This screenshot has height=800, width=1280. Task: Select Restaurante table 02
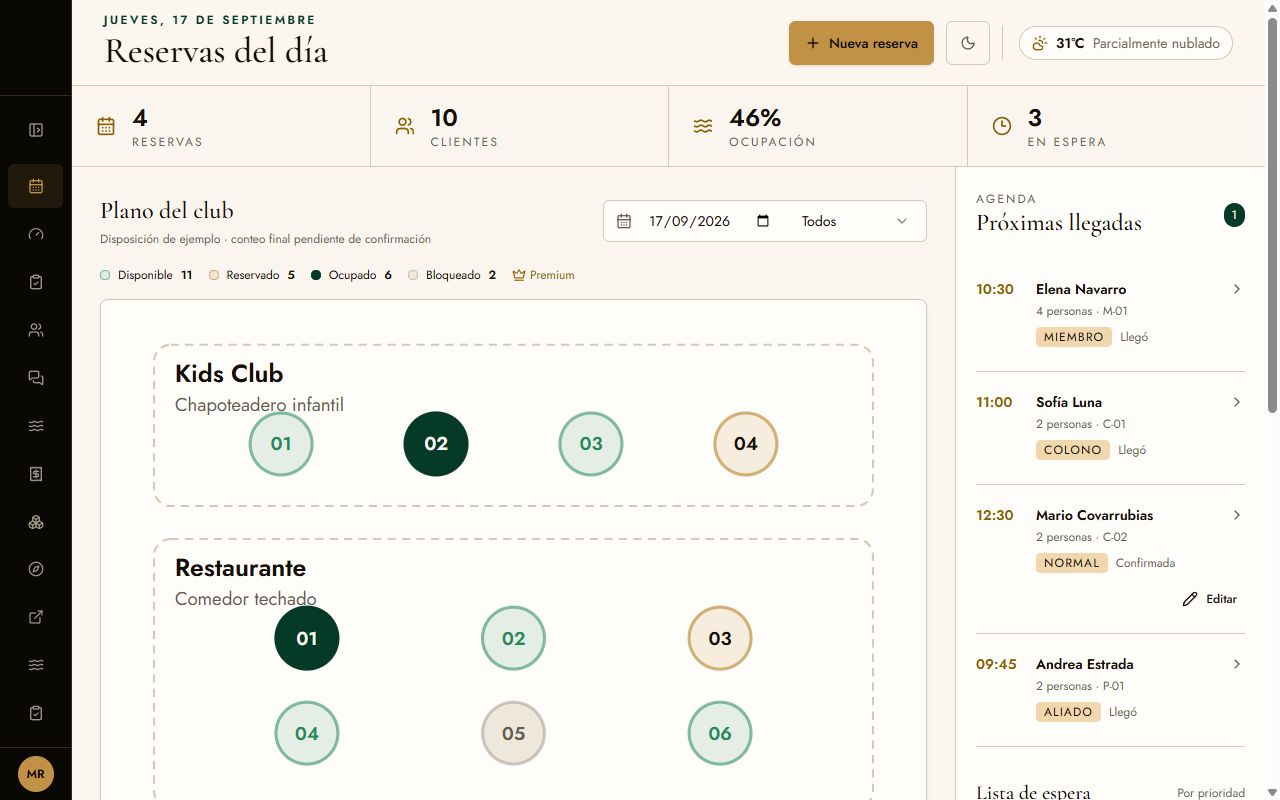click(514, 638)
